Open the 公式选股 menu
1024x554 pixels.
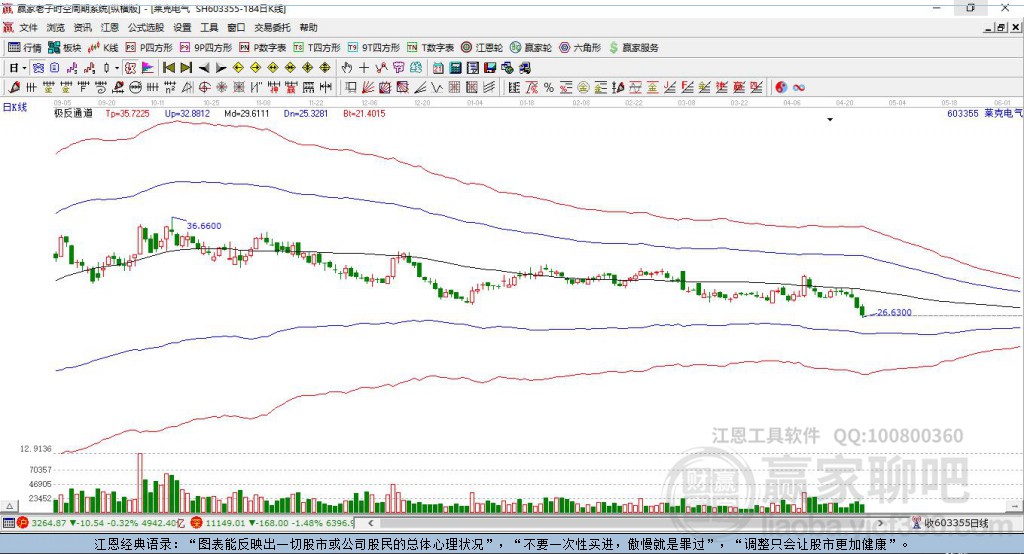pos(146,27)
